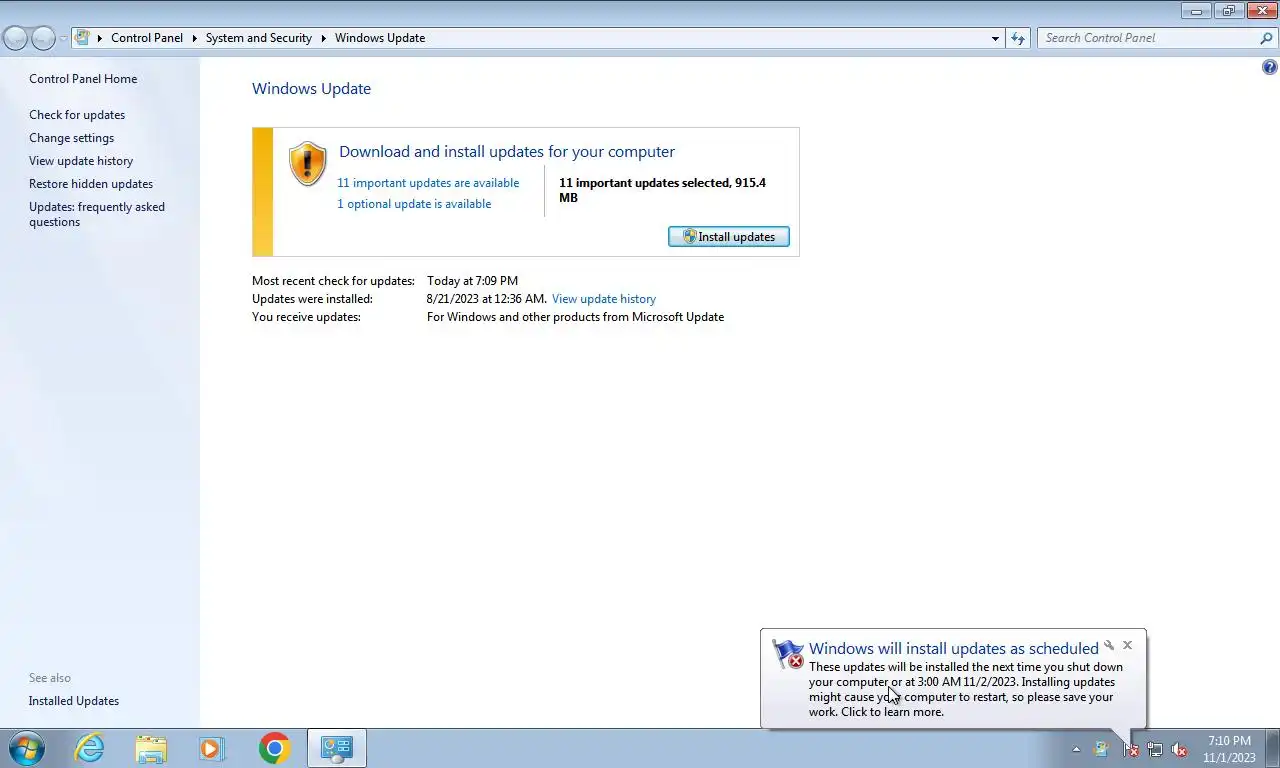Open Windows Explorer folder from taskbar
The image size is (1280, 768).
point(151,748)
